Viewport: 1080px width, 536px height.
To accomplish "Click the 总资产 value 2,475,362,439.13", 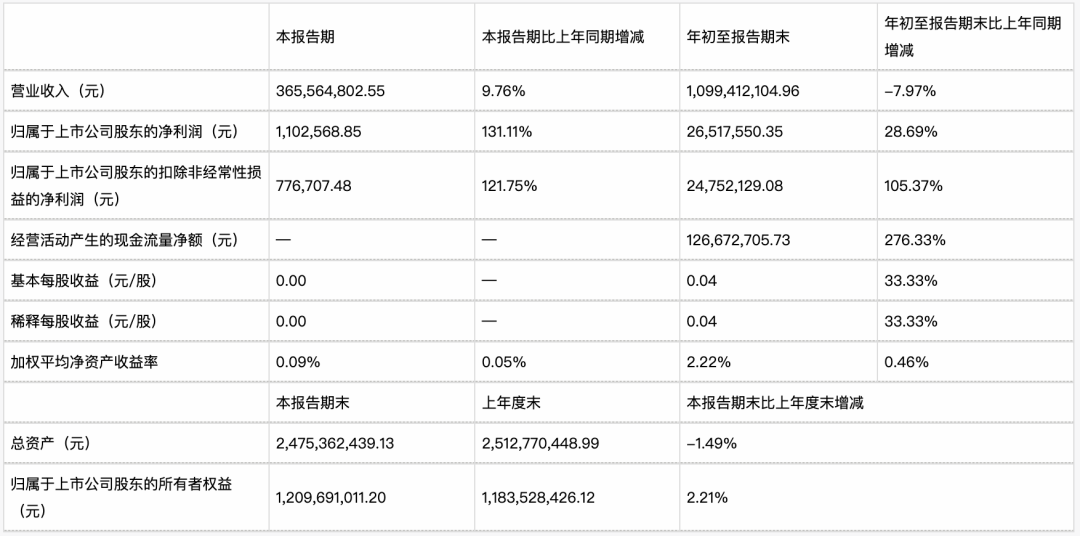I will [x=335, y=444].
